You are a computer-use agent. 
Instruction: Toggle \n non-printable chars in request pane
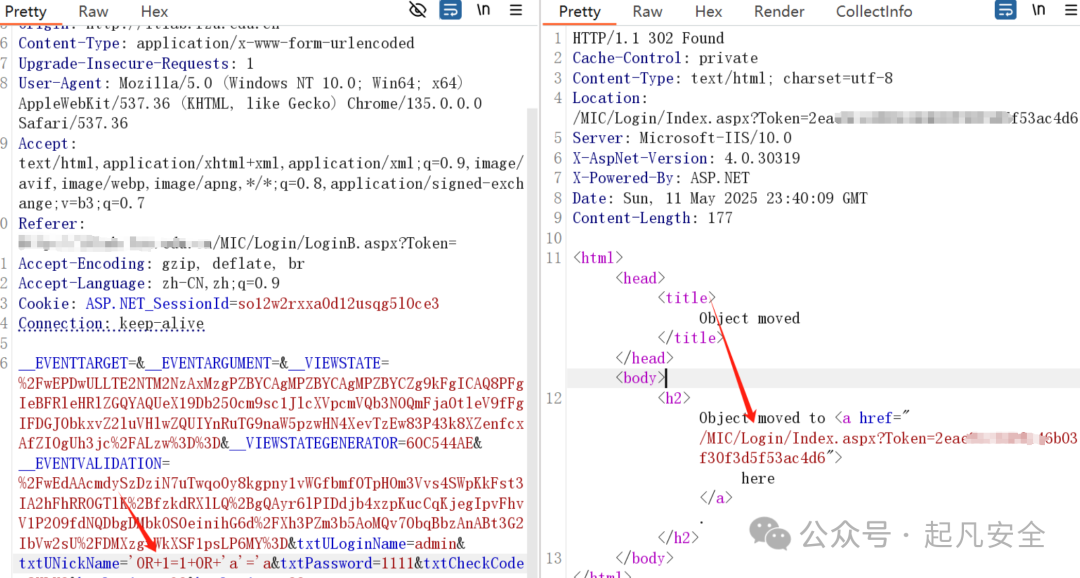[x=484, y=10]
